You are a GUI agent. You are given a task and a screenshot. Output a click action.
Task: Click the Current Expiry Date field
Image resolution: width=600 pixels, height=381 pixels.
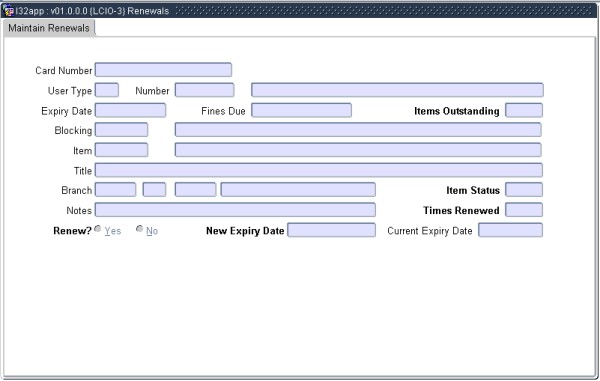point(510,230)
